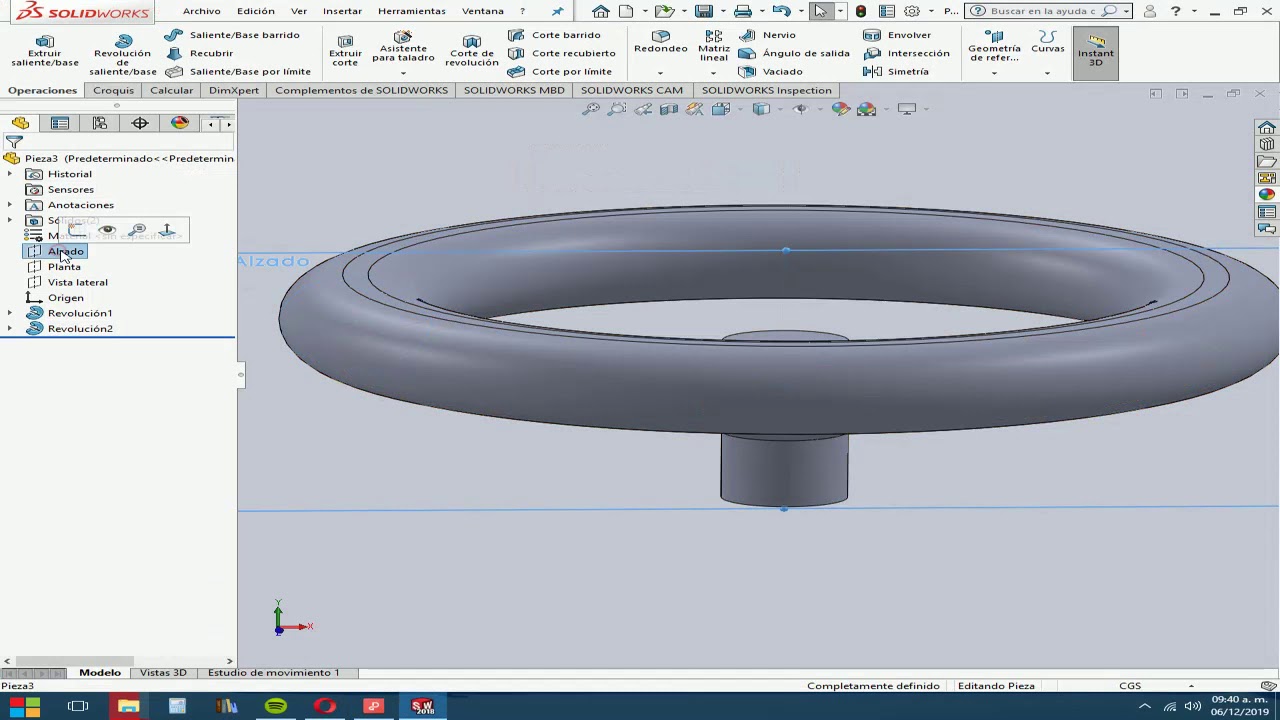1280x720 pixels.
Task: Expand the Anotaciones tree node
Action: [x=10, y=205]
